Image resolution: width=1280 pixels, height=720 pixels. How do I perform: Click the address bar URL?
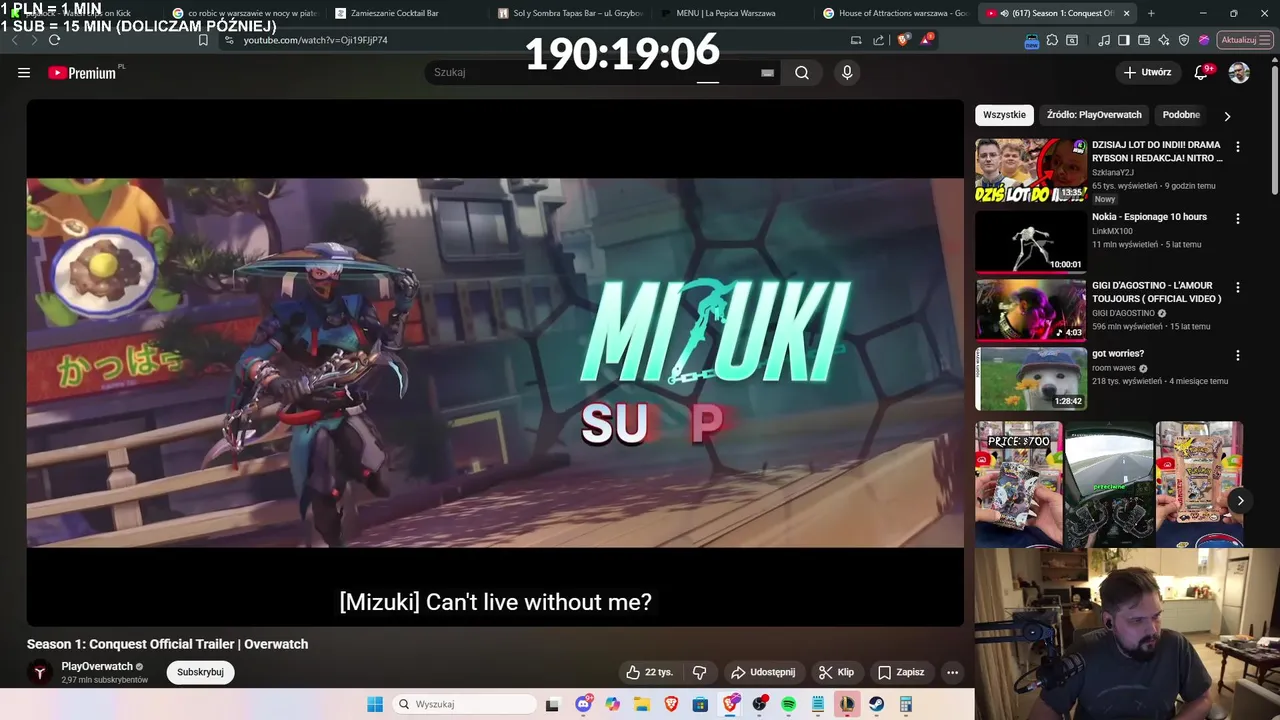(315, 40)
